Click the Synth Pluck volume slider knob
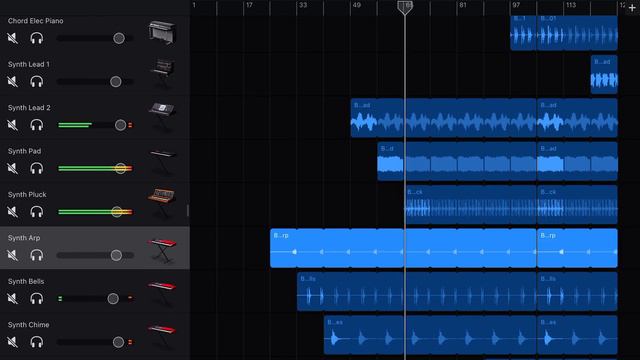This screenshot has height=360, width=640. (x=117, y=211)
